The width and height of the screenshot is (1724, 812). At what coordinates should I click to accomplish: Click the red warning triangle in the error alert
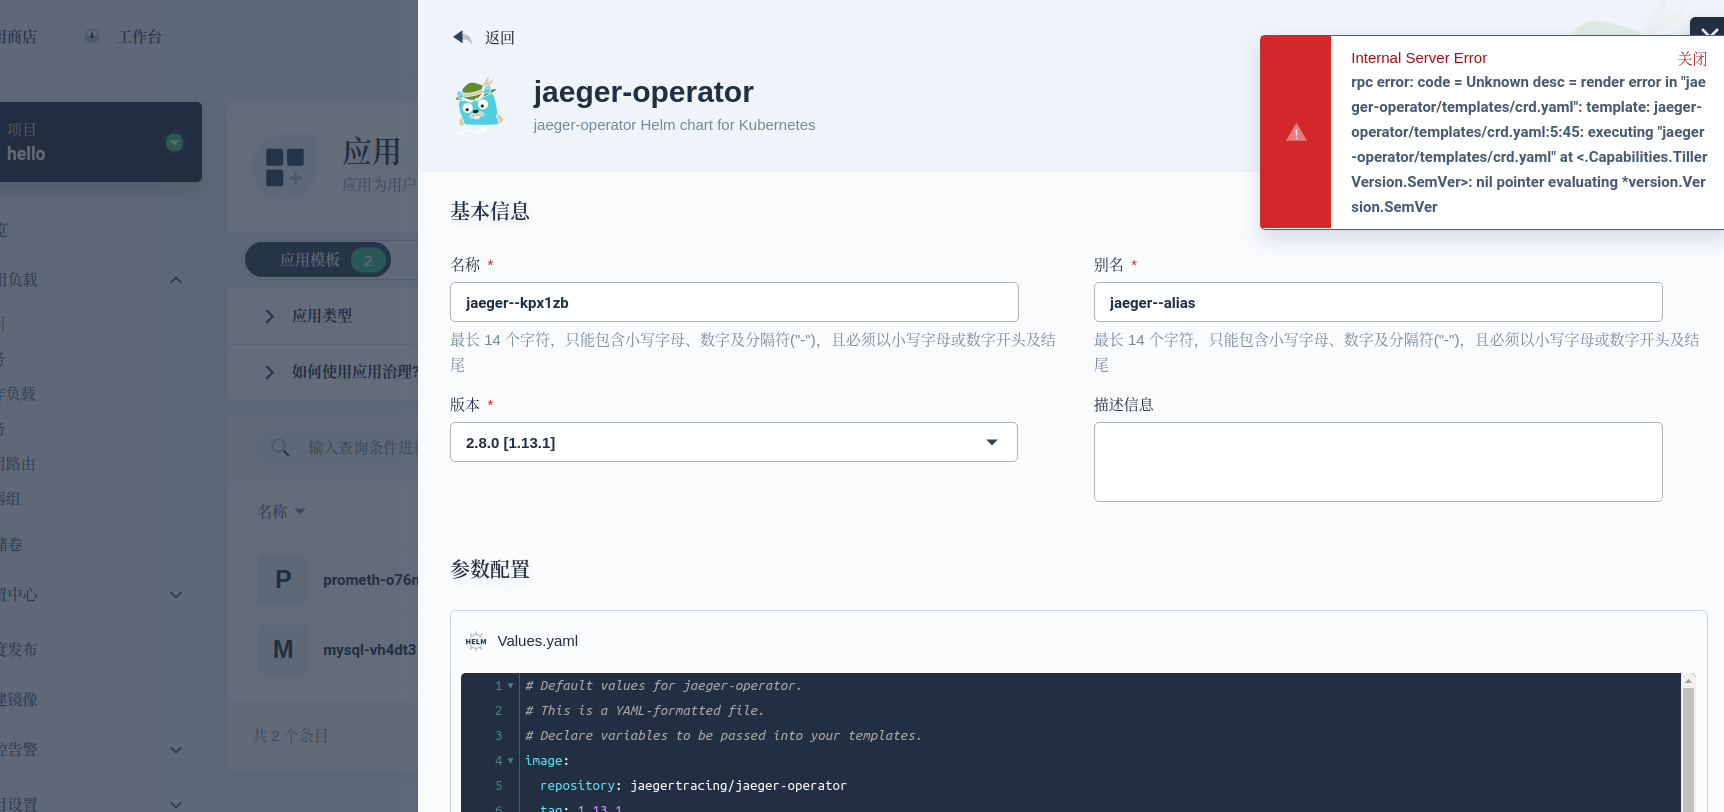point(1296,132)
